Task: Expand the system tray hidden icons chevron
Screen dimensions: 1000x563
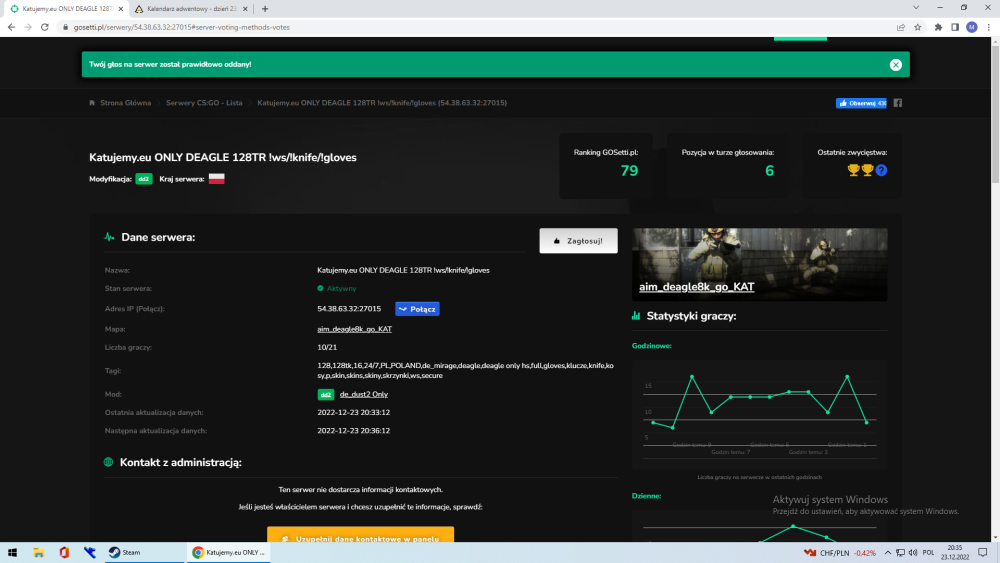Action: pos(888,553)
